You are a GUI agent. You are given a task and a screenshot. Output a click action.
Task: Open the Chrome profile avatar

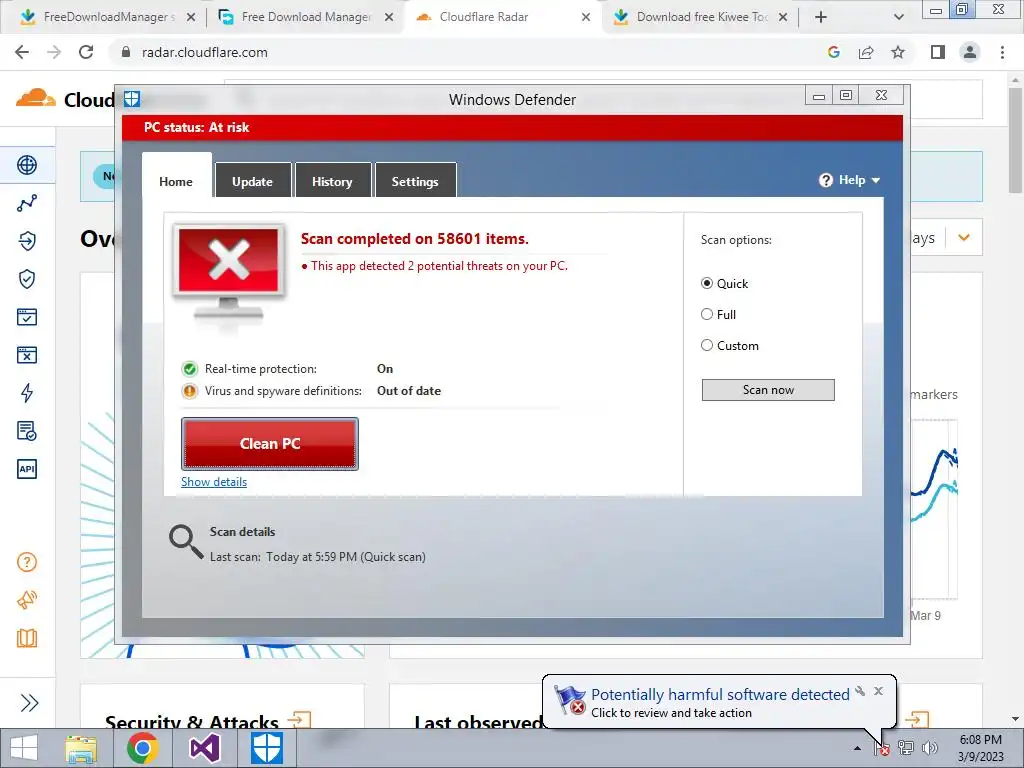coord(970,52)
